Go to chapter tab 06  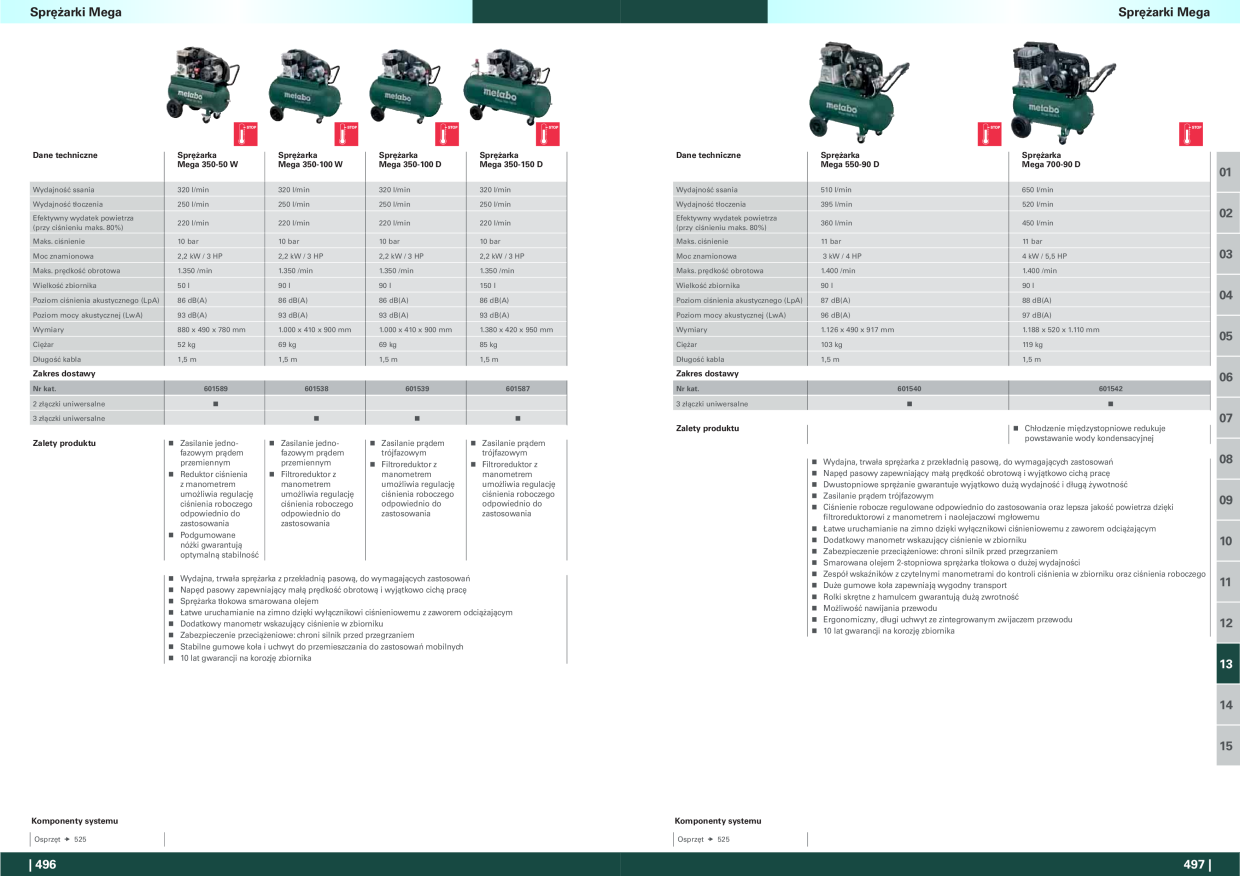(x=1227, y=377)
